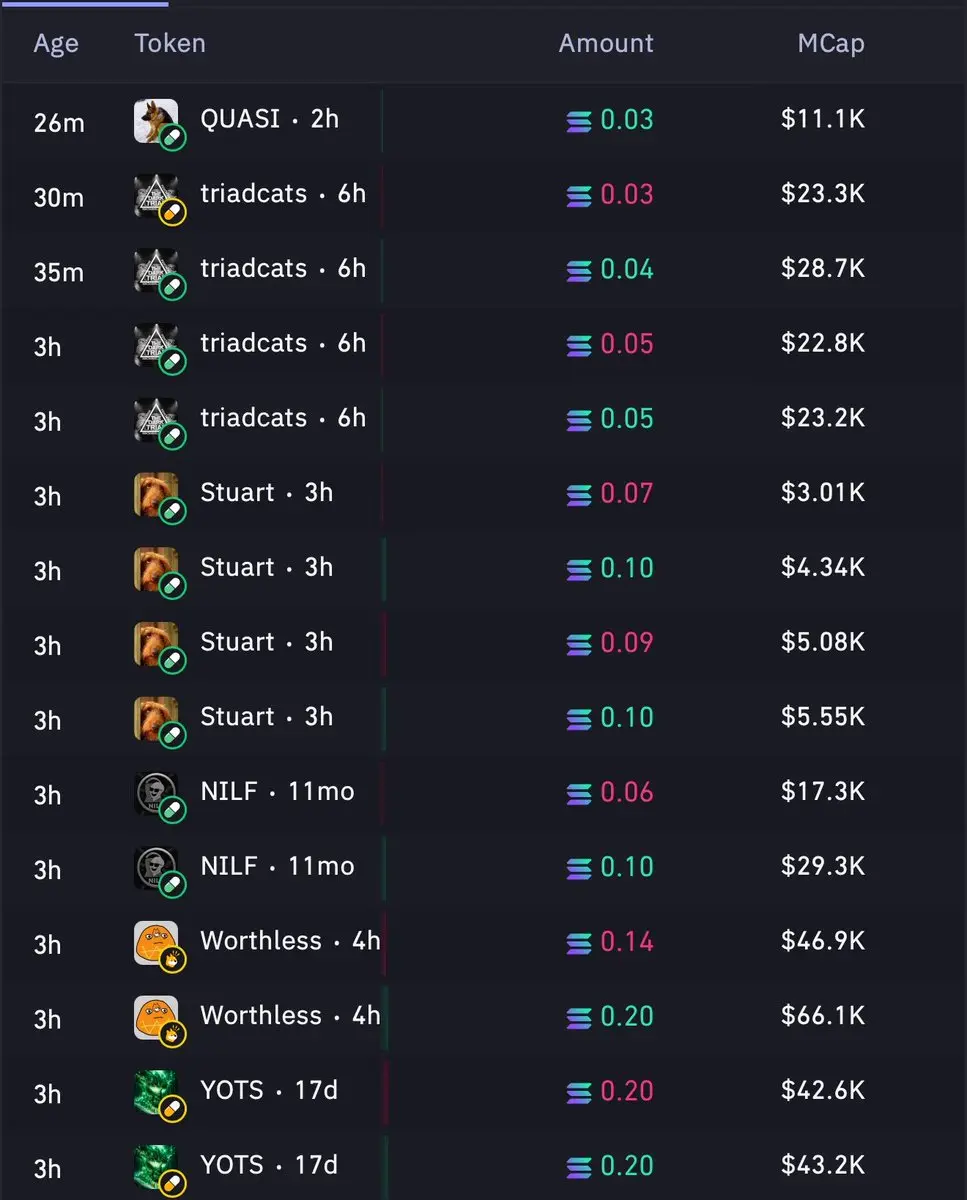Open the QUASI token dog avatar

(x=156, y=120)
